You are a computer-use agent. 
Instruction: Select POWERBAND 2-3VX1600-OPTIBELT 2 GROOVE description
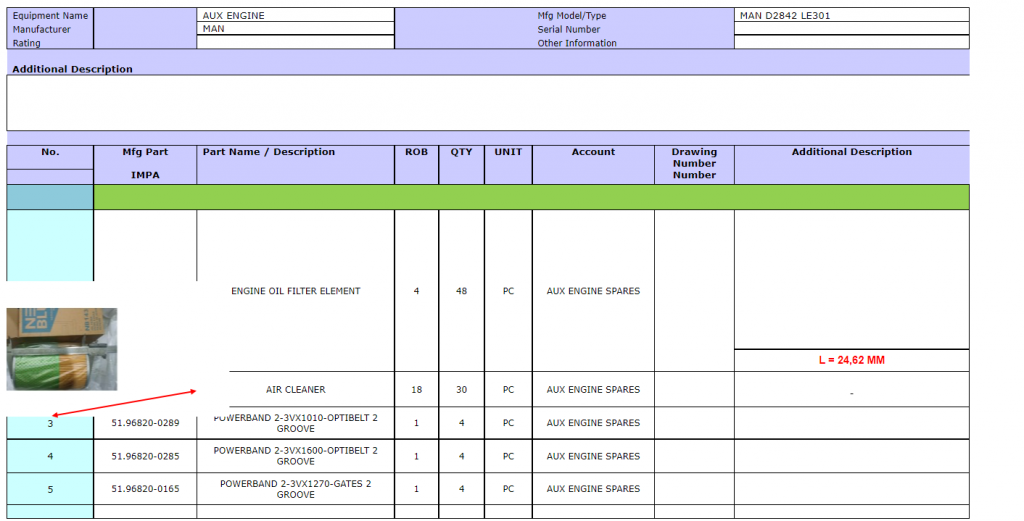tap(295, 456)
